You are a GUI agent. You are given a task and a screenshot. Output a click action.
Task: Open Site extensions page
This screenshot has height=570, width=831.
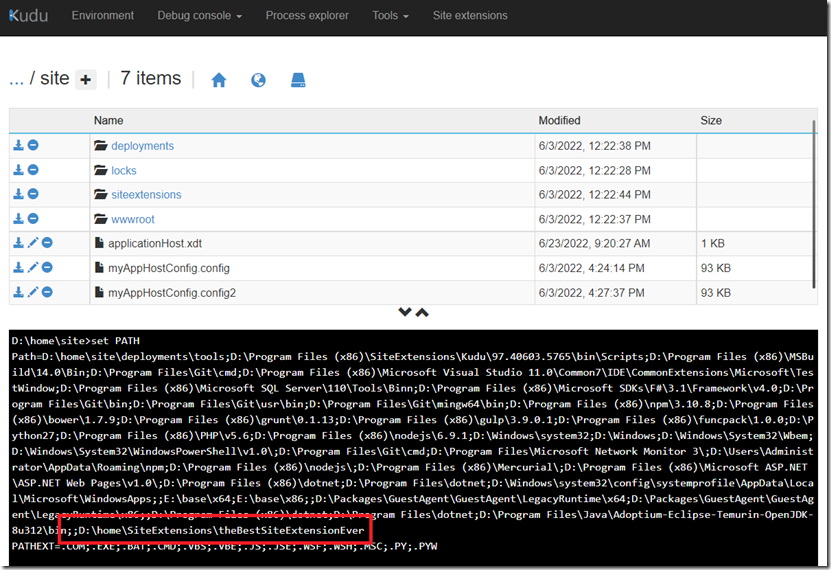tap(470, 16)
